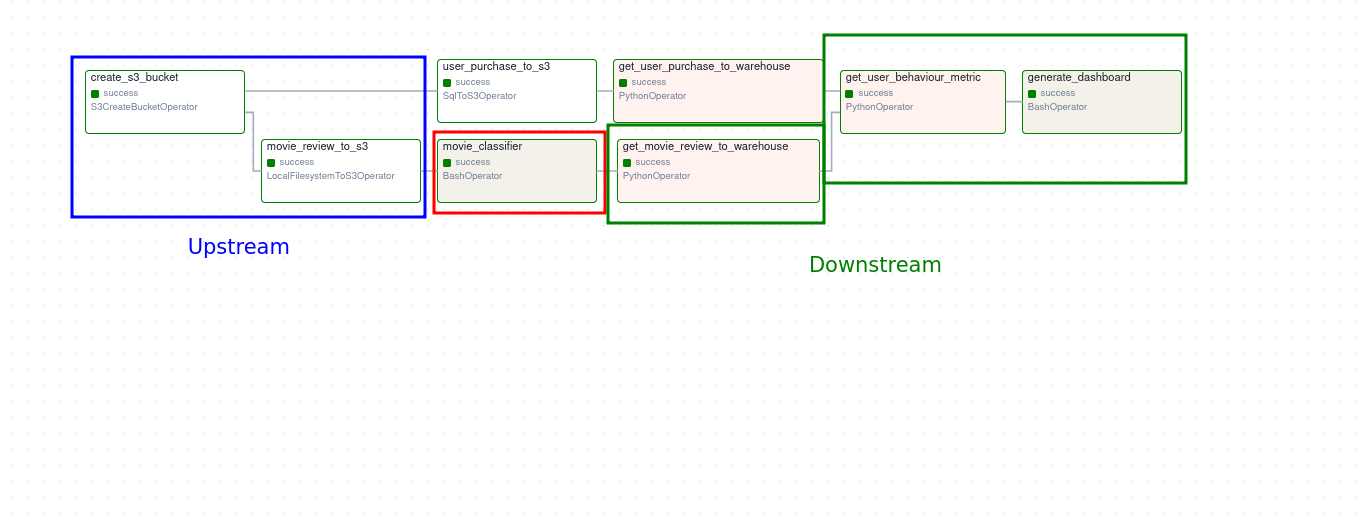1360x524 pixels.
Task: Click success status square in generate_dashboard node
Action: (1032, 94)
